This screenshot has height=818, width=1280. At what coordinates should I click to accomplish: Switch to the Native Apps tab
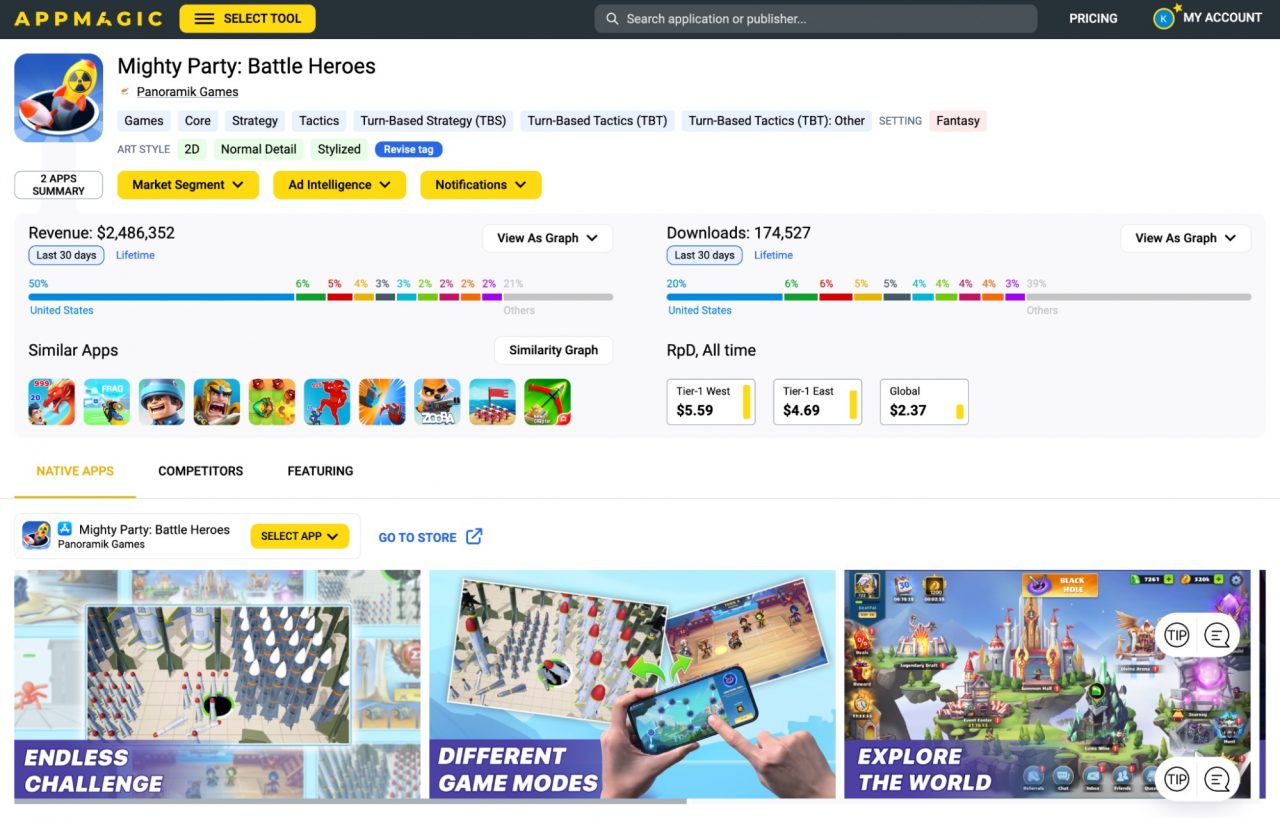[75, 471]
